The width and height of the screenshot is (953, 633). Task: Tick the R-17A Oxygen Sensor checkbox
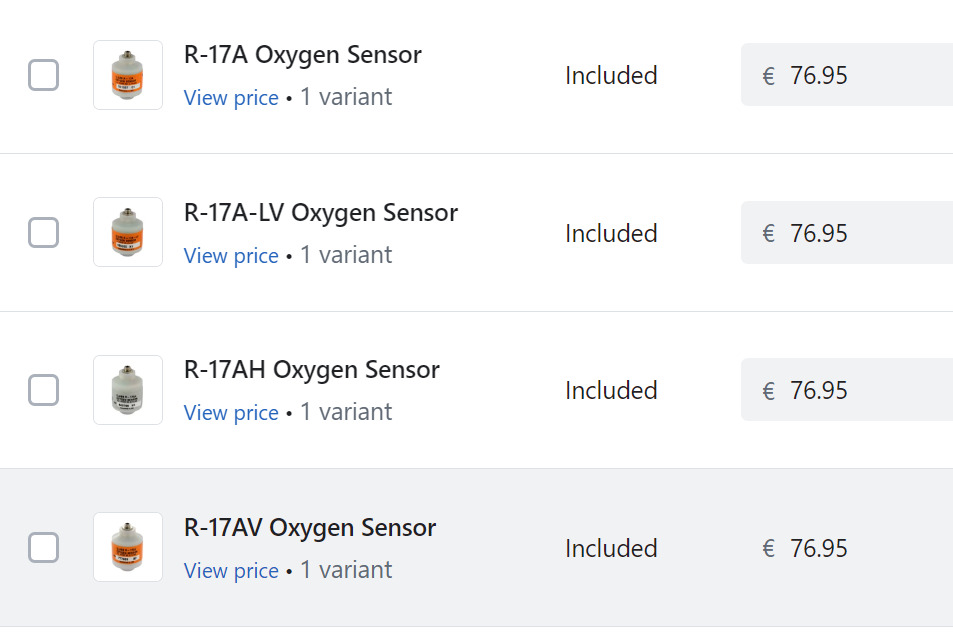tap(43, 75)
